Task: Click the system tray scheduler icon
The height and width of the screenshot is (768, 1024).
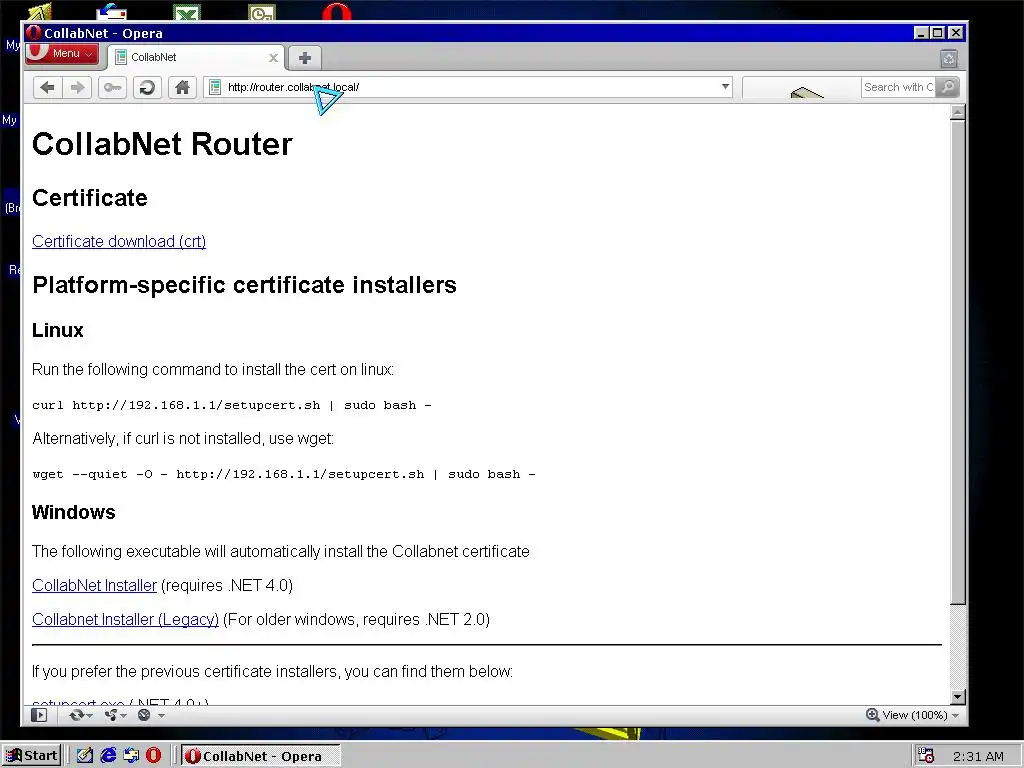Action: pyautogui.click(x=925, y=756)
